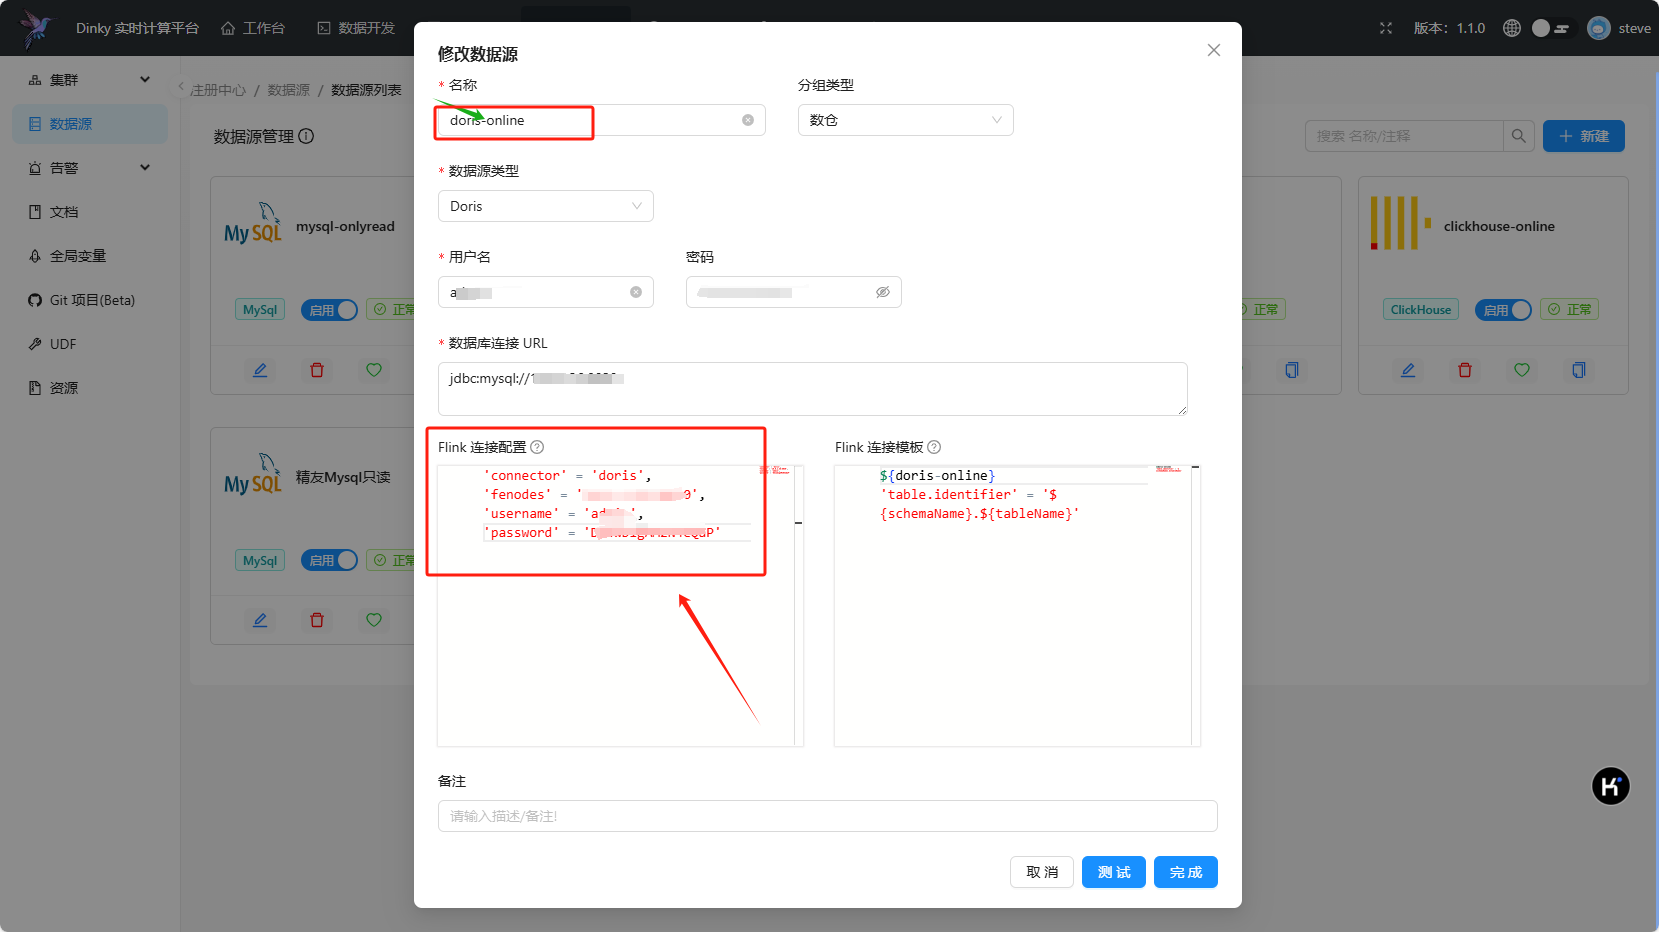This screenshot has height=932, width=1659.
Task: Click the language globe icon
Action: tap(1512, 28)
